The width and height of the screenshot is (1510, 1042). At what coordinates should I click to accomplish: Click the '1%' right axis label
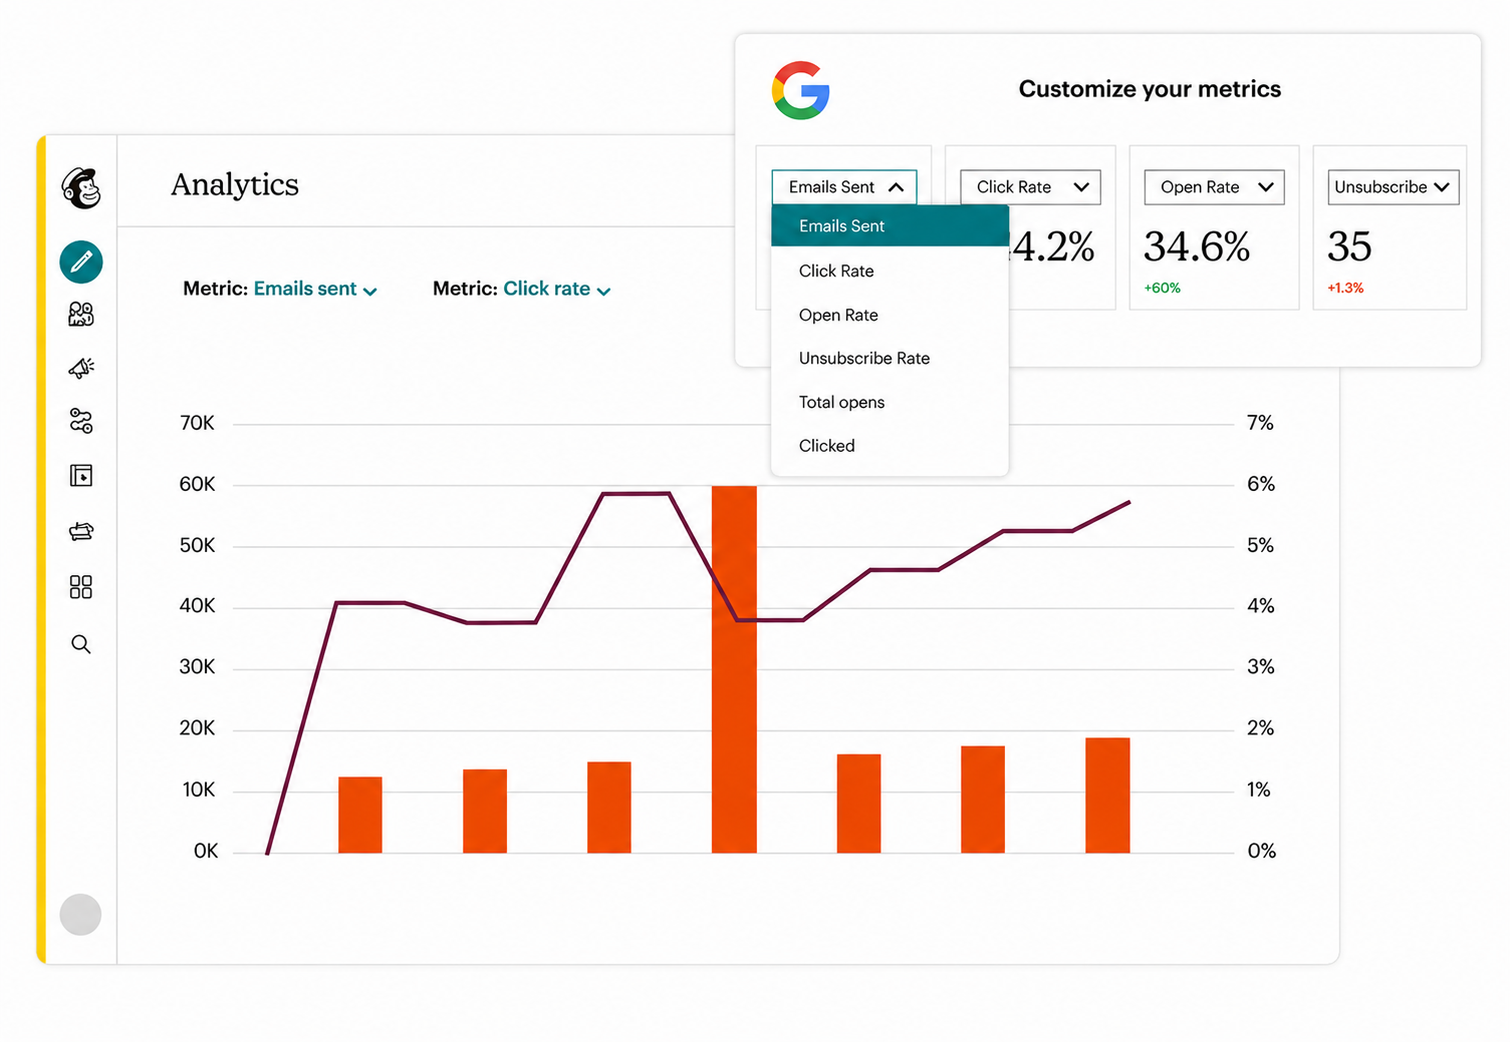point(1259,790)
